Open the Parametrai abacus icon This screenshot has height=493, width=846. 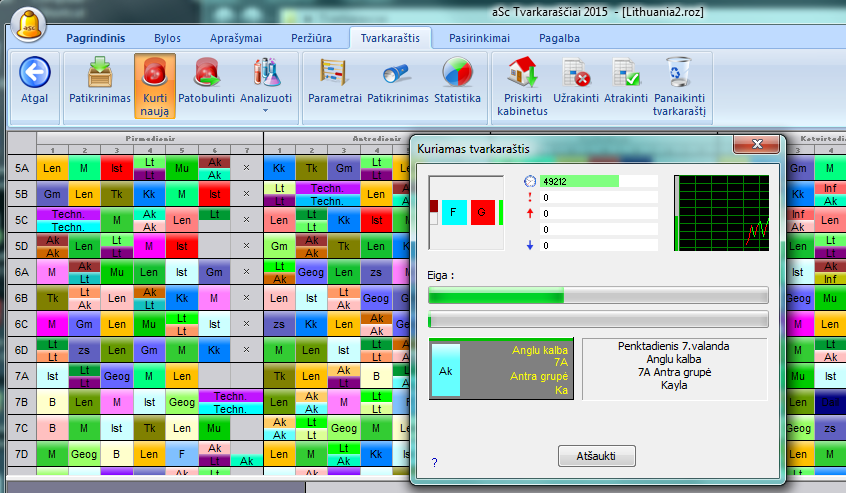(333, 72)
